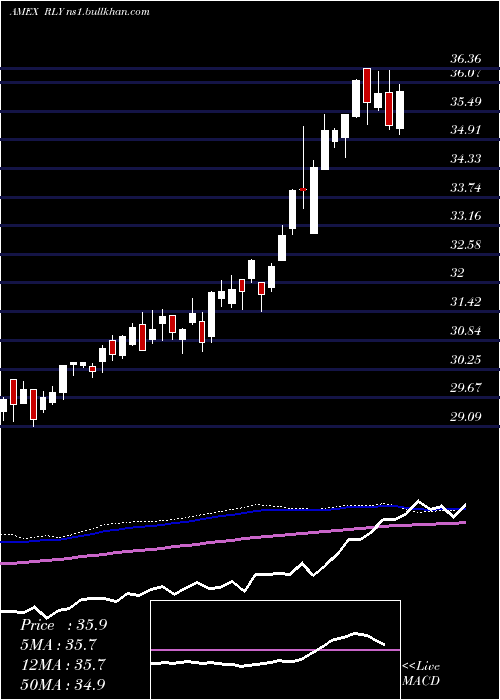
Task: Click the 33.74 price level label
Action: 466,188
